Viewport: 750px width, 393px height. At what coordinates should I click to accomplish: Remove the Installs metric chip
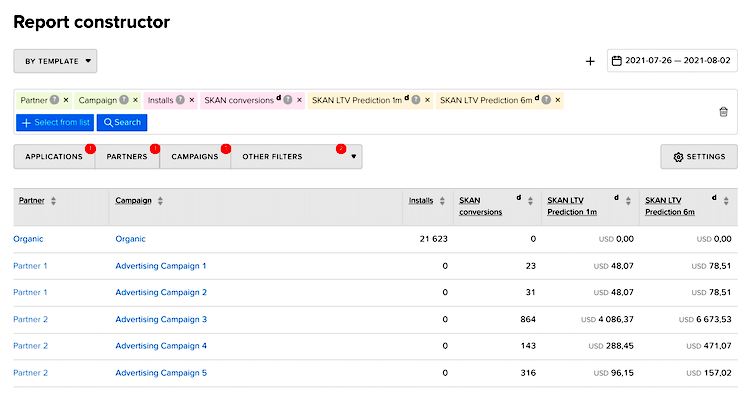(x=192, y=100)
